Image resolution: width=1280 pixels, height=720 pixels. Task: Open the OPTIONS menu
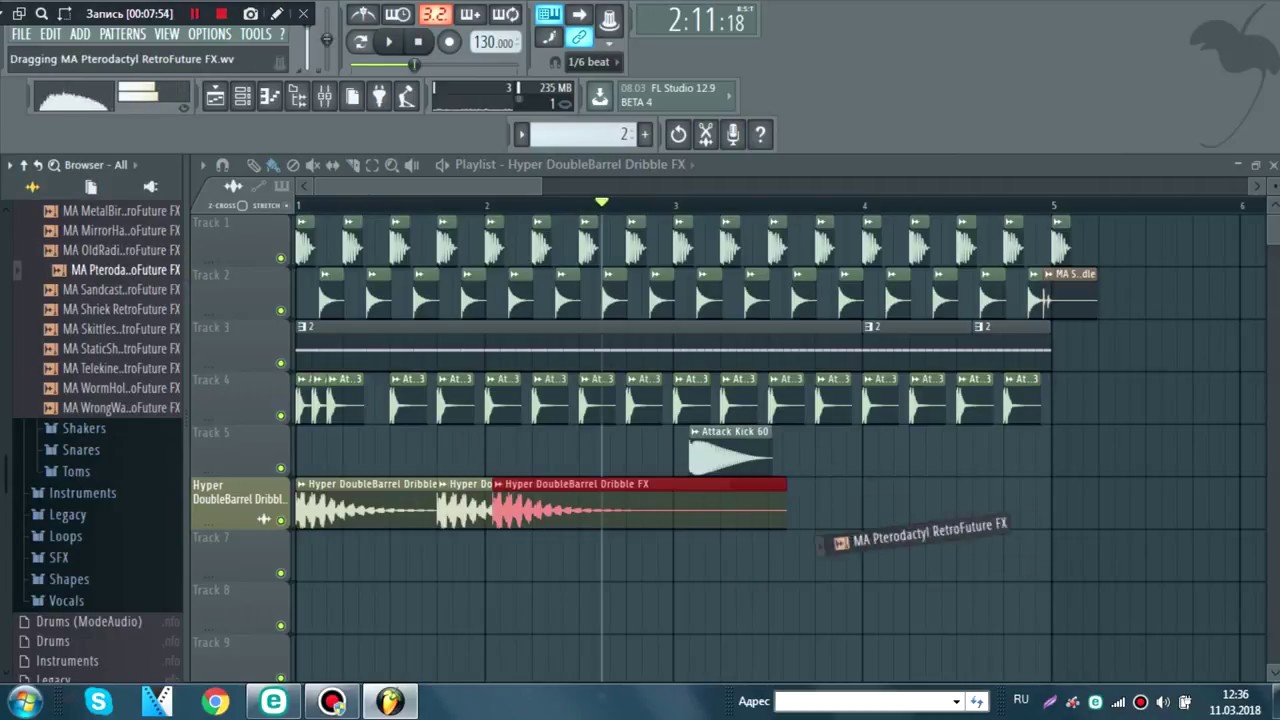tap(209, 34)
